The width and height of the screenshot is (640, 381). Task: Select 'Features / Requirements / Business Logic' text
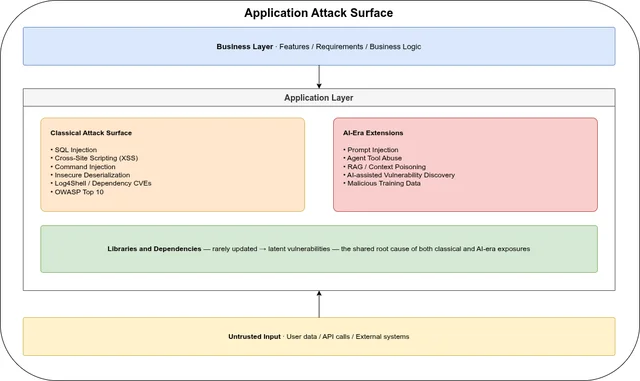tap(350, 47)
